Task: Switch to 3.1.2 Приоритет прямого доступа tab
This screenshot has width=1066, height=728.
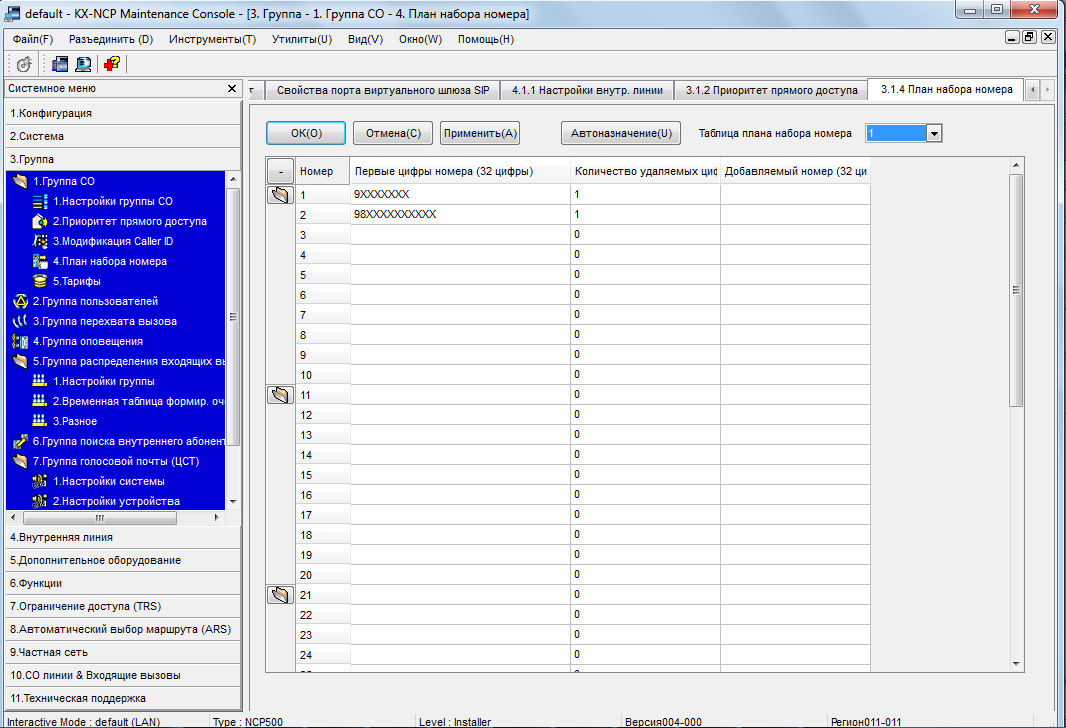Action: coord(771,90)
